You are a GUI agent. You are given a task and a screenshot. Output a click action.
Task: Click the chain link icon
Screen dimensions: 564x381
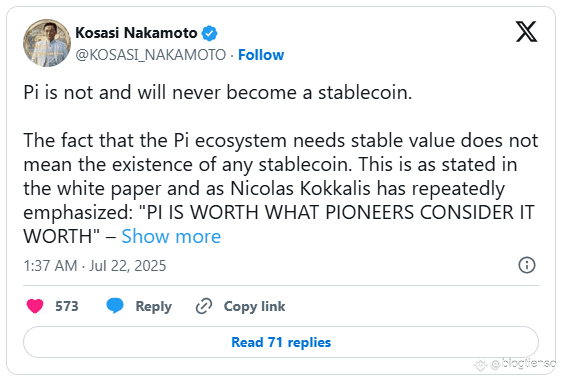tap(204, 306)
